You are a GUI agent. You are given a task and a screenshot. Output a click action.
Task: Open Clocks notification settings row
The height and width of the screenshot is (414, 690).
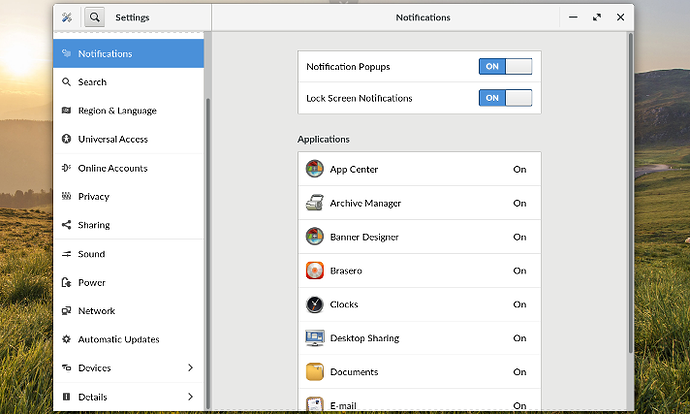coord(419,304)
